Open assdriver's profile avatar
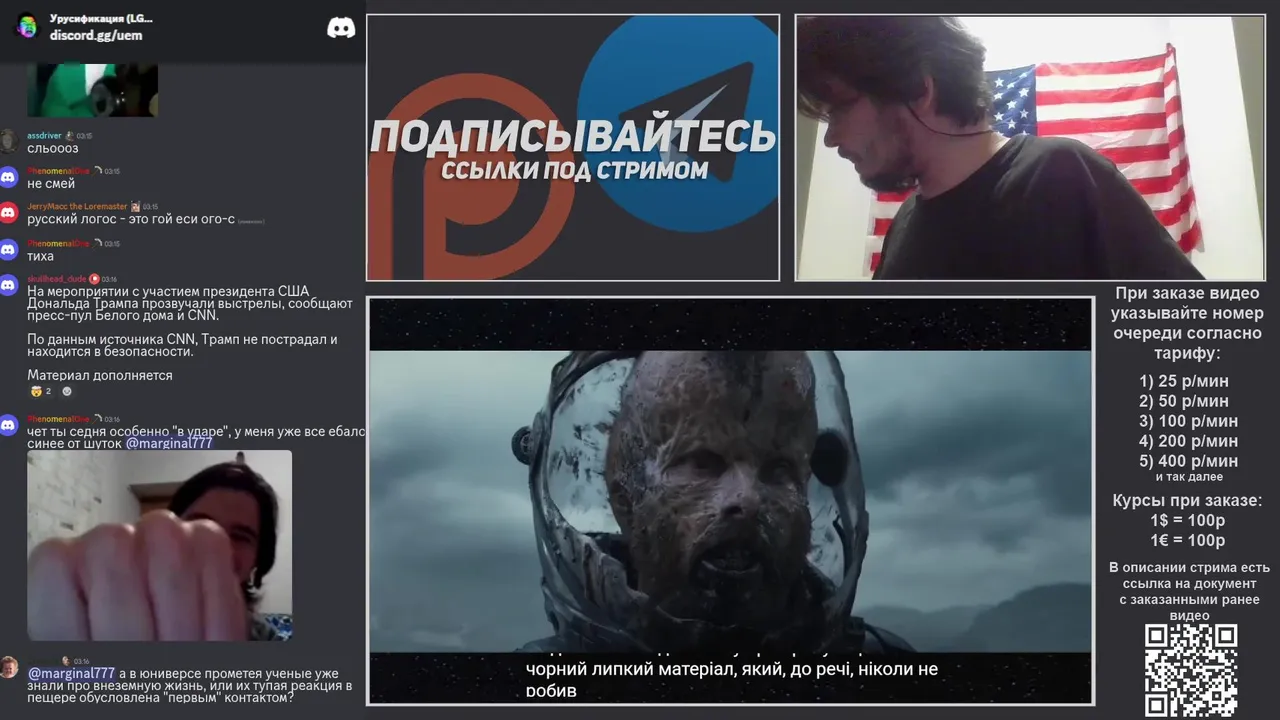Viewport: 1280px width, 720px height. pyautogui.click(x=9, y=141)
